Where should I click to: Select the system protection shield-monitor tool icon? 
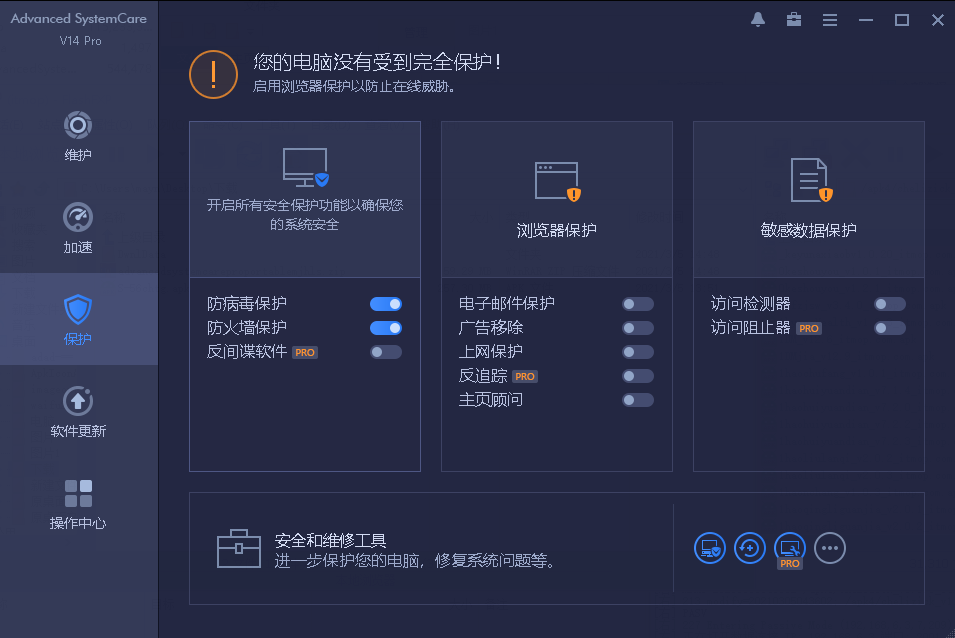(709, 548)
